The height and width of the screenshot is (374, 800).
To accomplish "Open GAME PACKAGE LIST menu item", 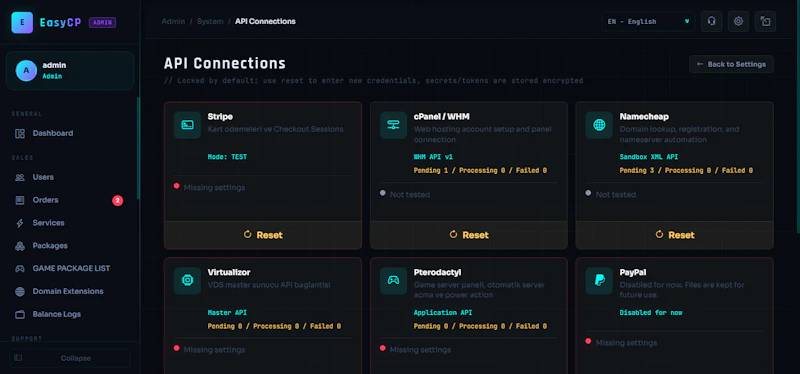I will pos(71,268).
